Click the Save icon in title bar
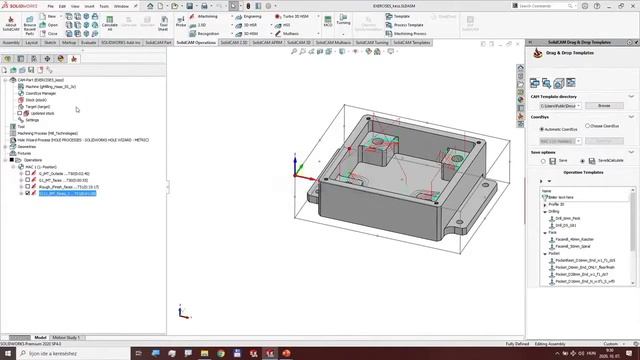This screenshot has width=640, height=360. click(x=189, y=6)
